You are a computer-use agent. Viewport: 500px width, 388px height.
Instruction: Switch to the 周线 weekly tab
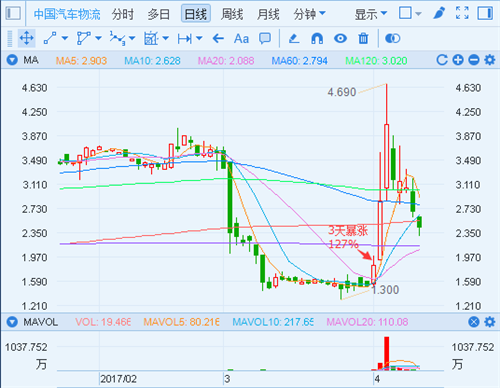[232, 14]
